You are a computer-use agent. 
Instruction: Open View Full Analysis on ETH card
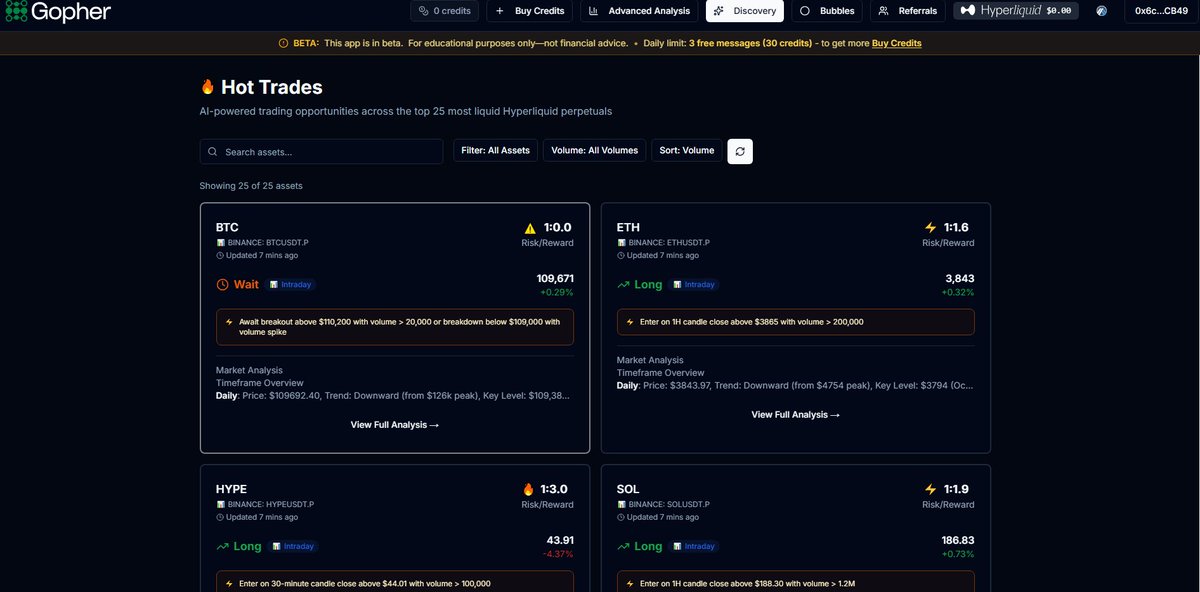click(796, 415)
